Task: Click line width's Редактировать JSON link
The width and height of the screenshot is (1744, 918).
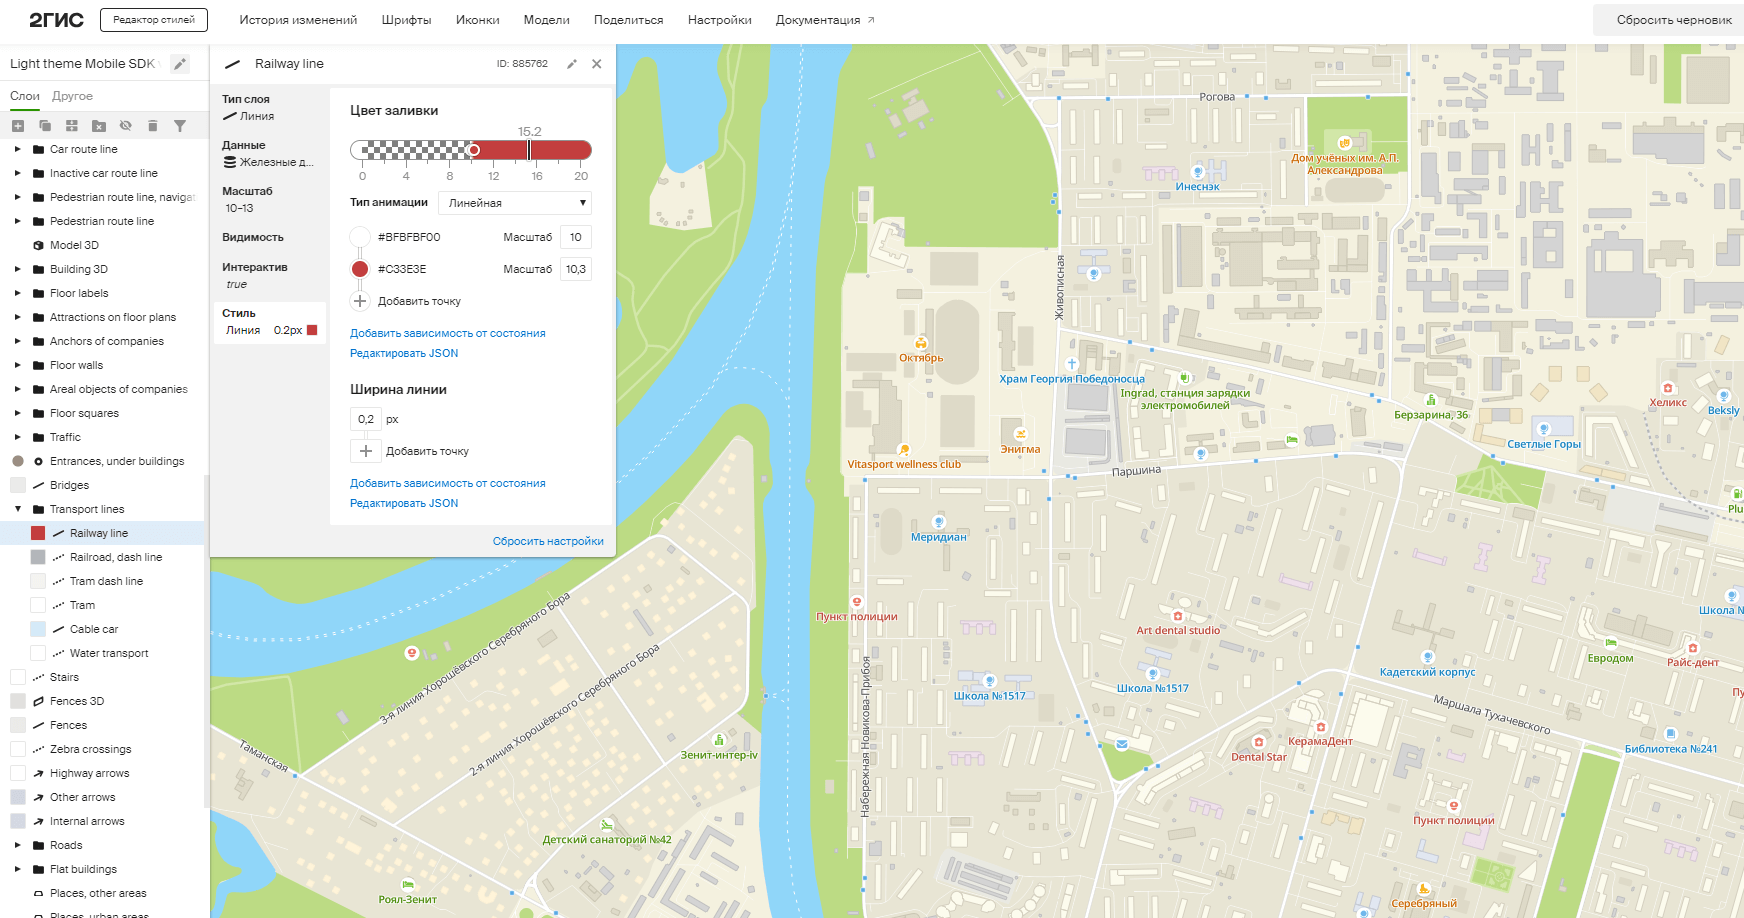Action: click(404, 503)
